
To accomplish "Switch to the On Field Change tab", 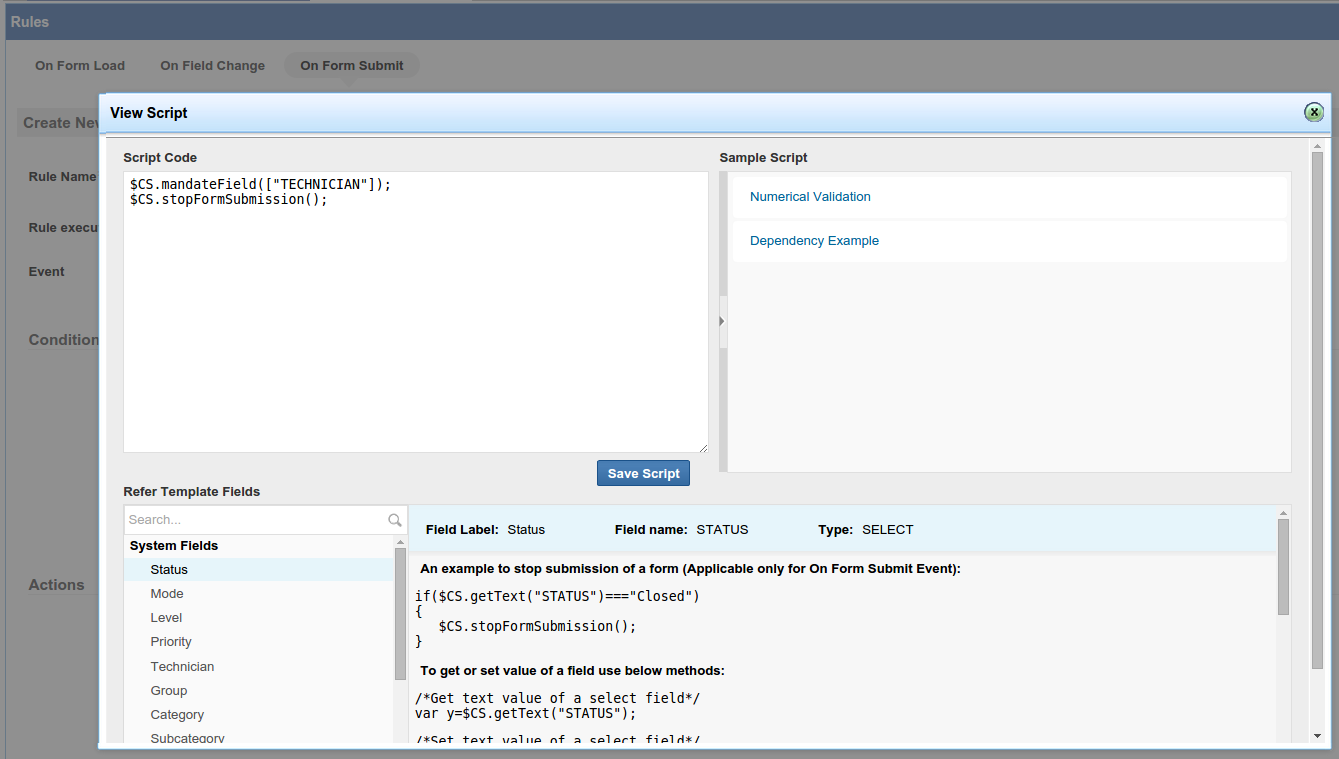I will tap(212, 66).
